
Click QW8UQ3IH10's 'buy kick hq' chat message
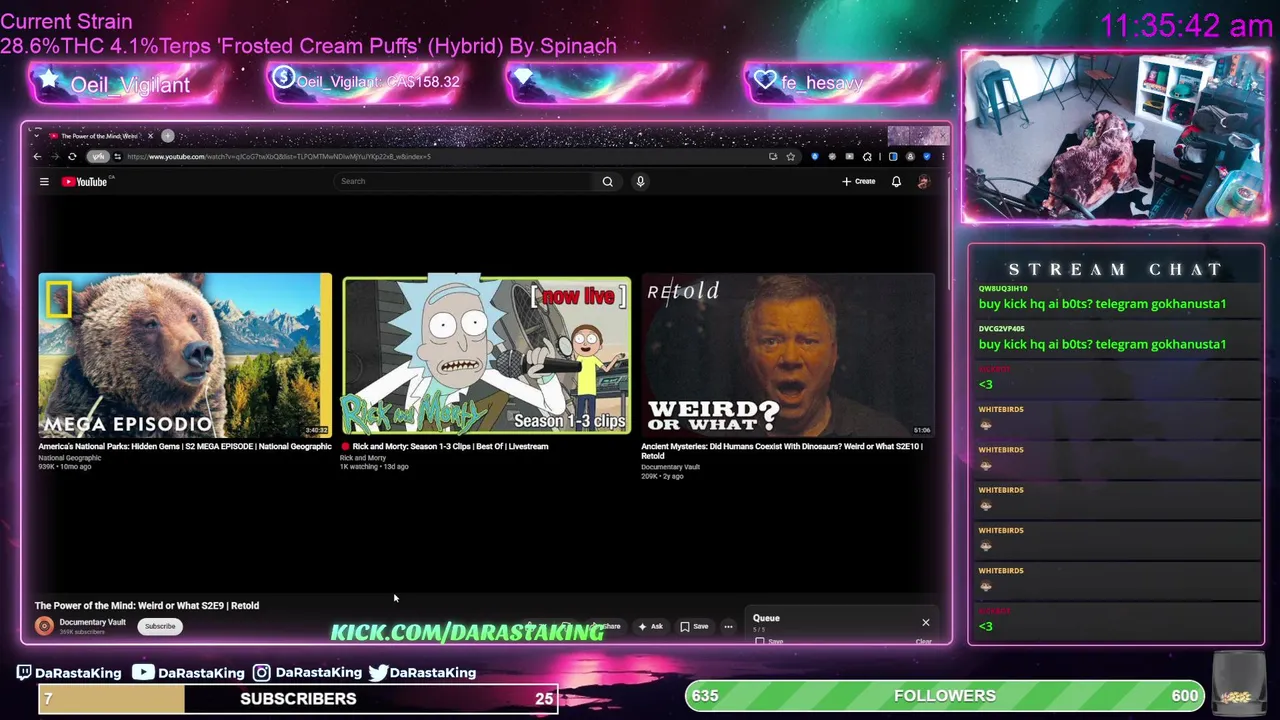click(1102, 303)
